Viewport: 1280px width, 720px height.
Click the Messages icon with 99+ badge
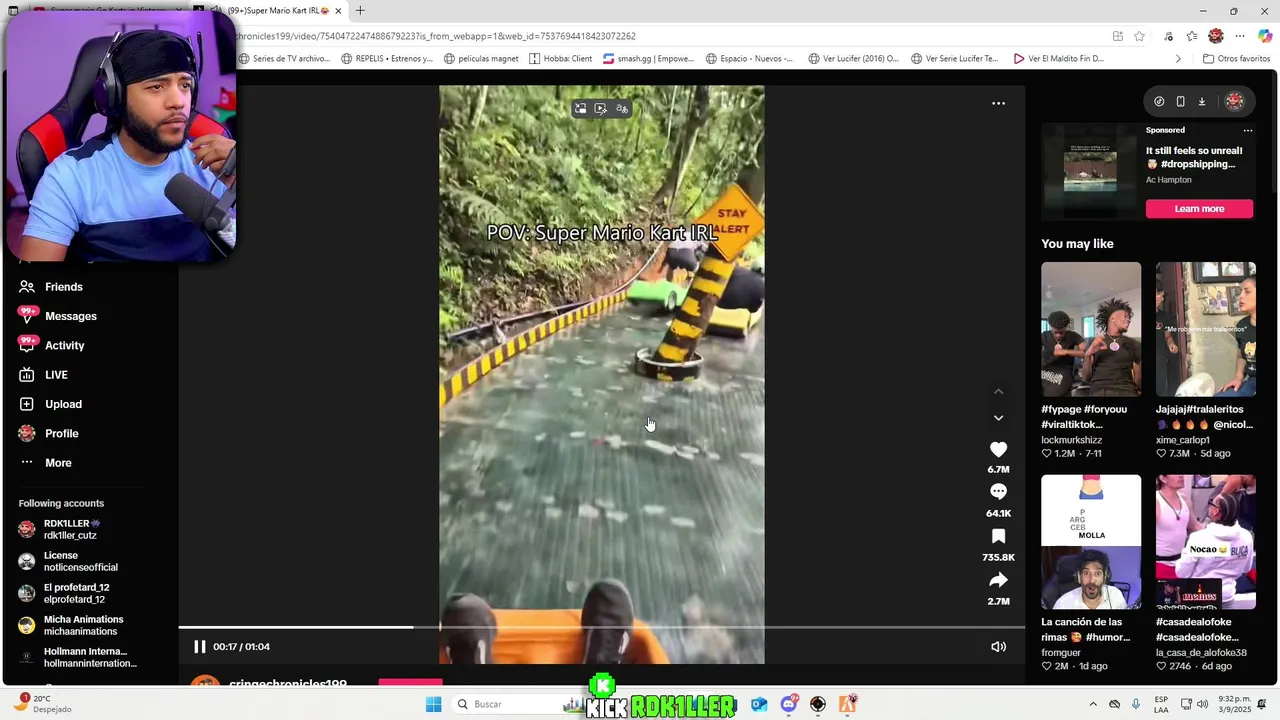27,315
